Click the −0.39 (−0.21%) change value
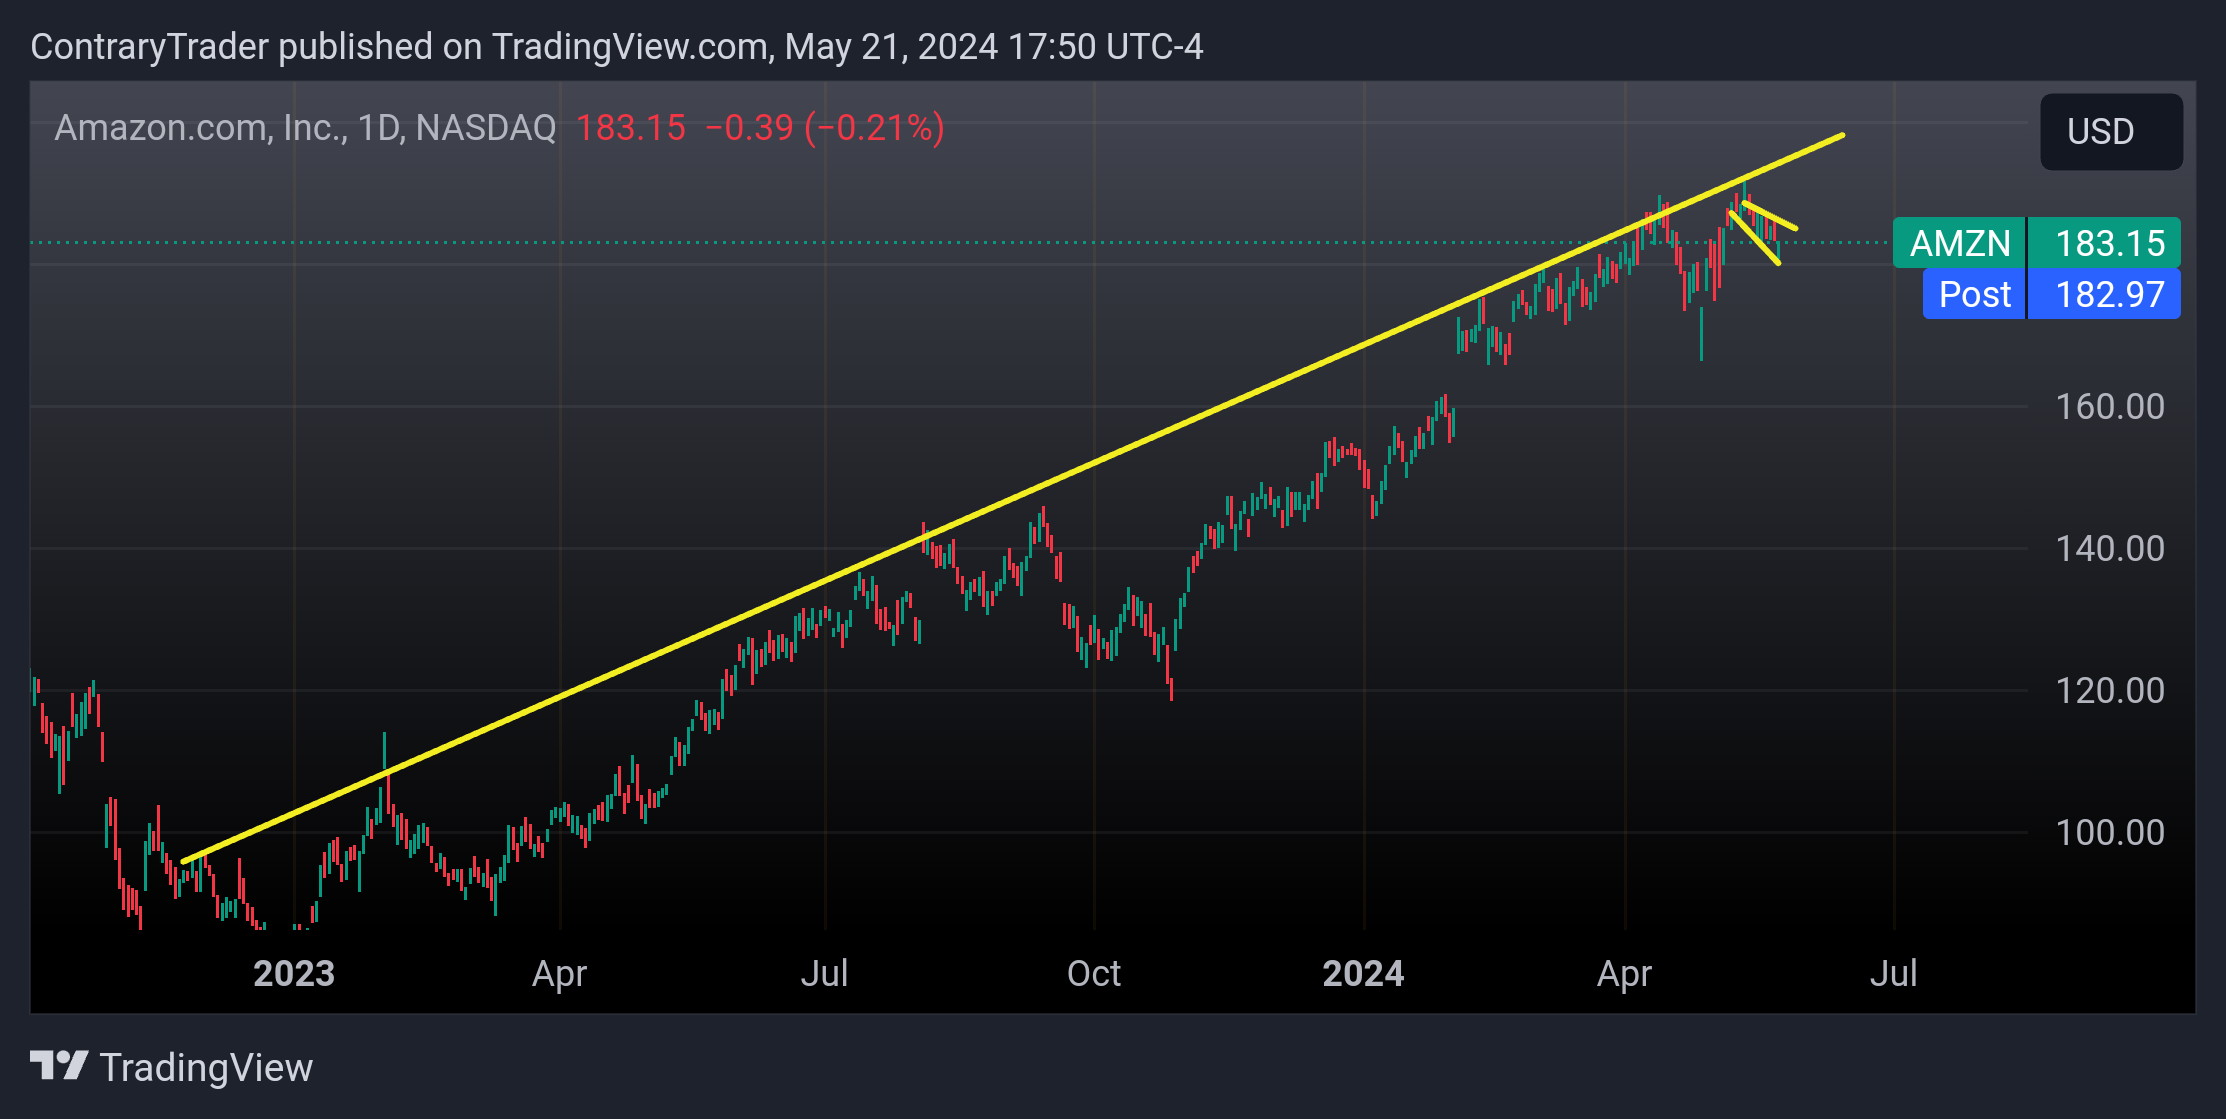2226x1119 pixels. coord(824,128)
